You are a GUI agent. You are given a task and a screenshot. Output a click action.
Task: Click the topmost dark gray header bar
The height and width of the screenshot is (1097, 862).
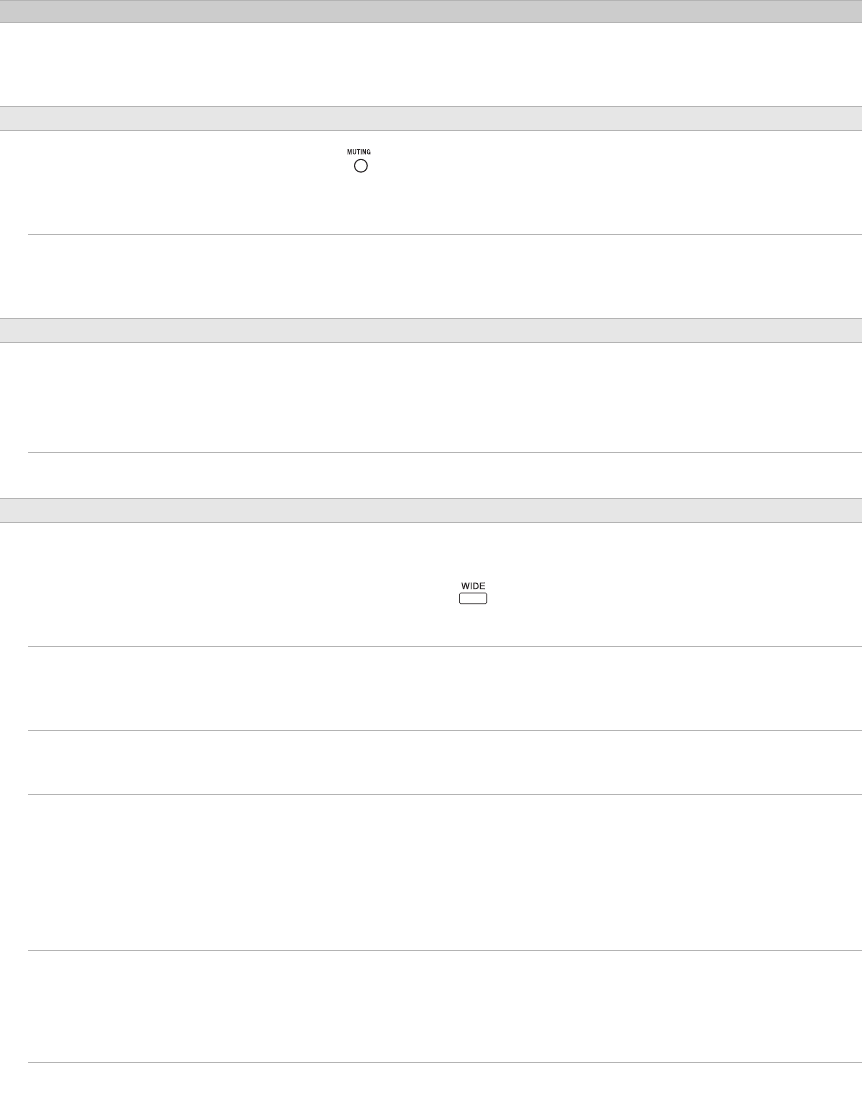[431, 11]
